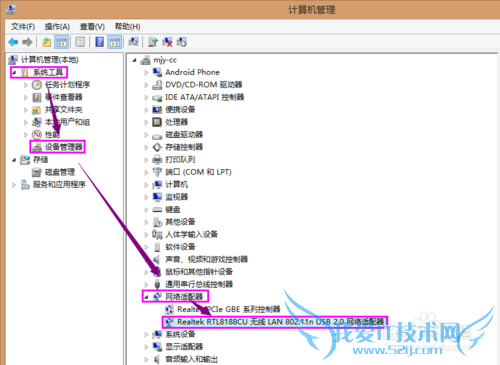The height and width of the screenshot is (365, 500).
Task: Click the 音频输入和输出 speaker icon
Action: pos(157,359)
